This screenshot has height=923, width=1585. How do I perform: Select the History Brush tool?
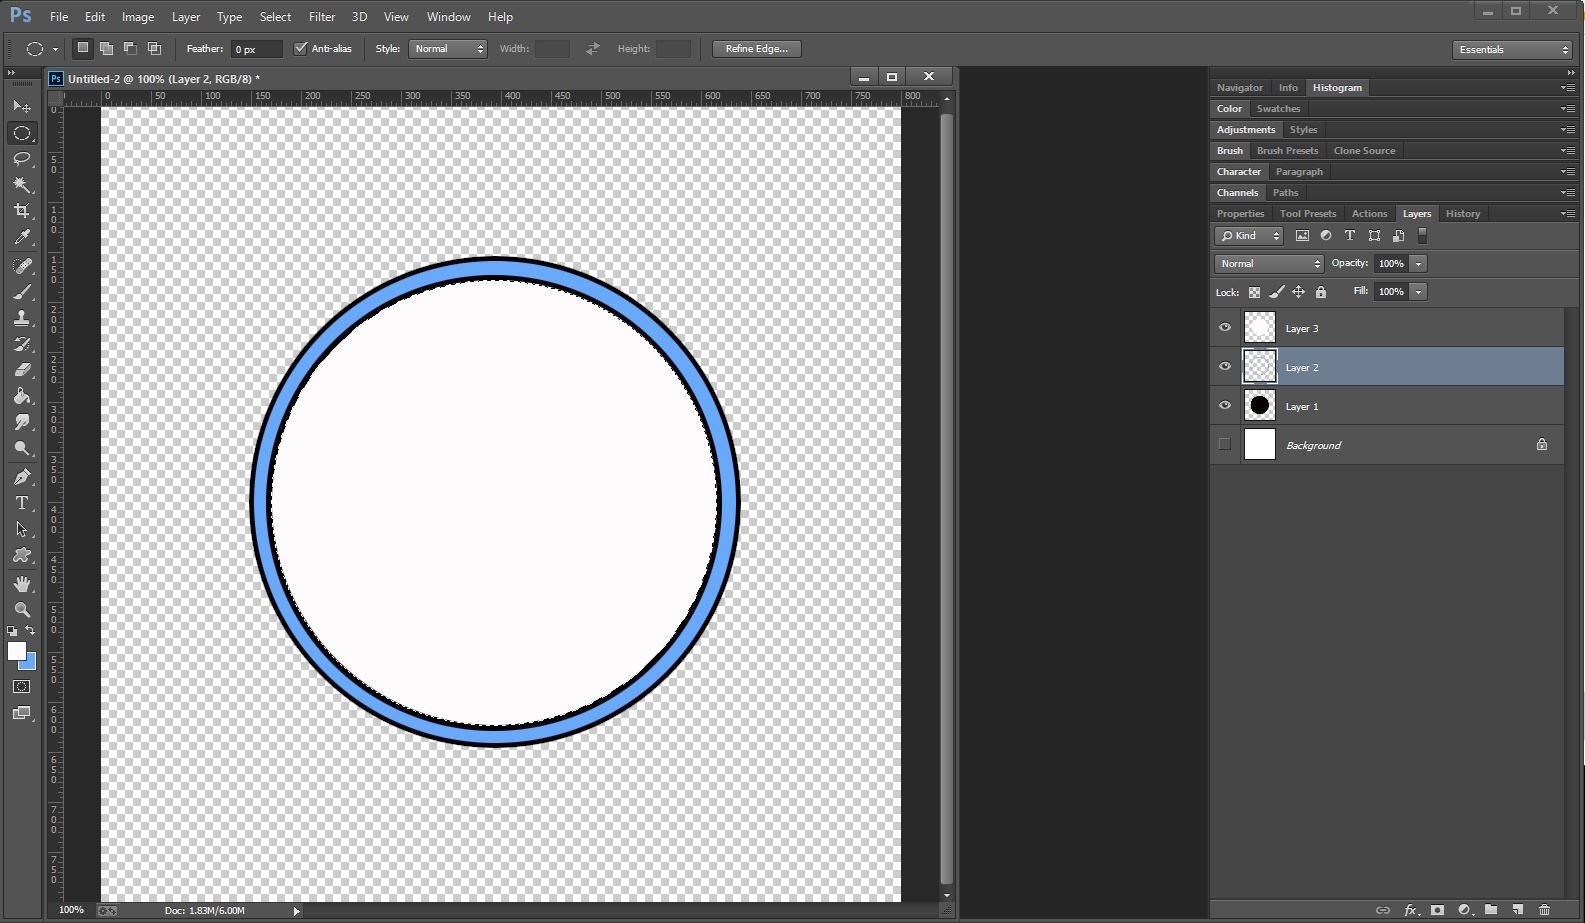coord(22,344)
